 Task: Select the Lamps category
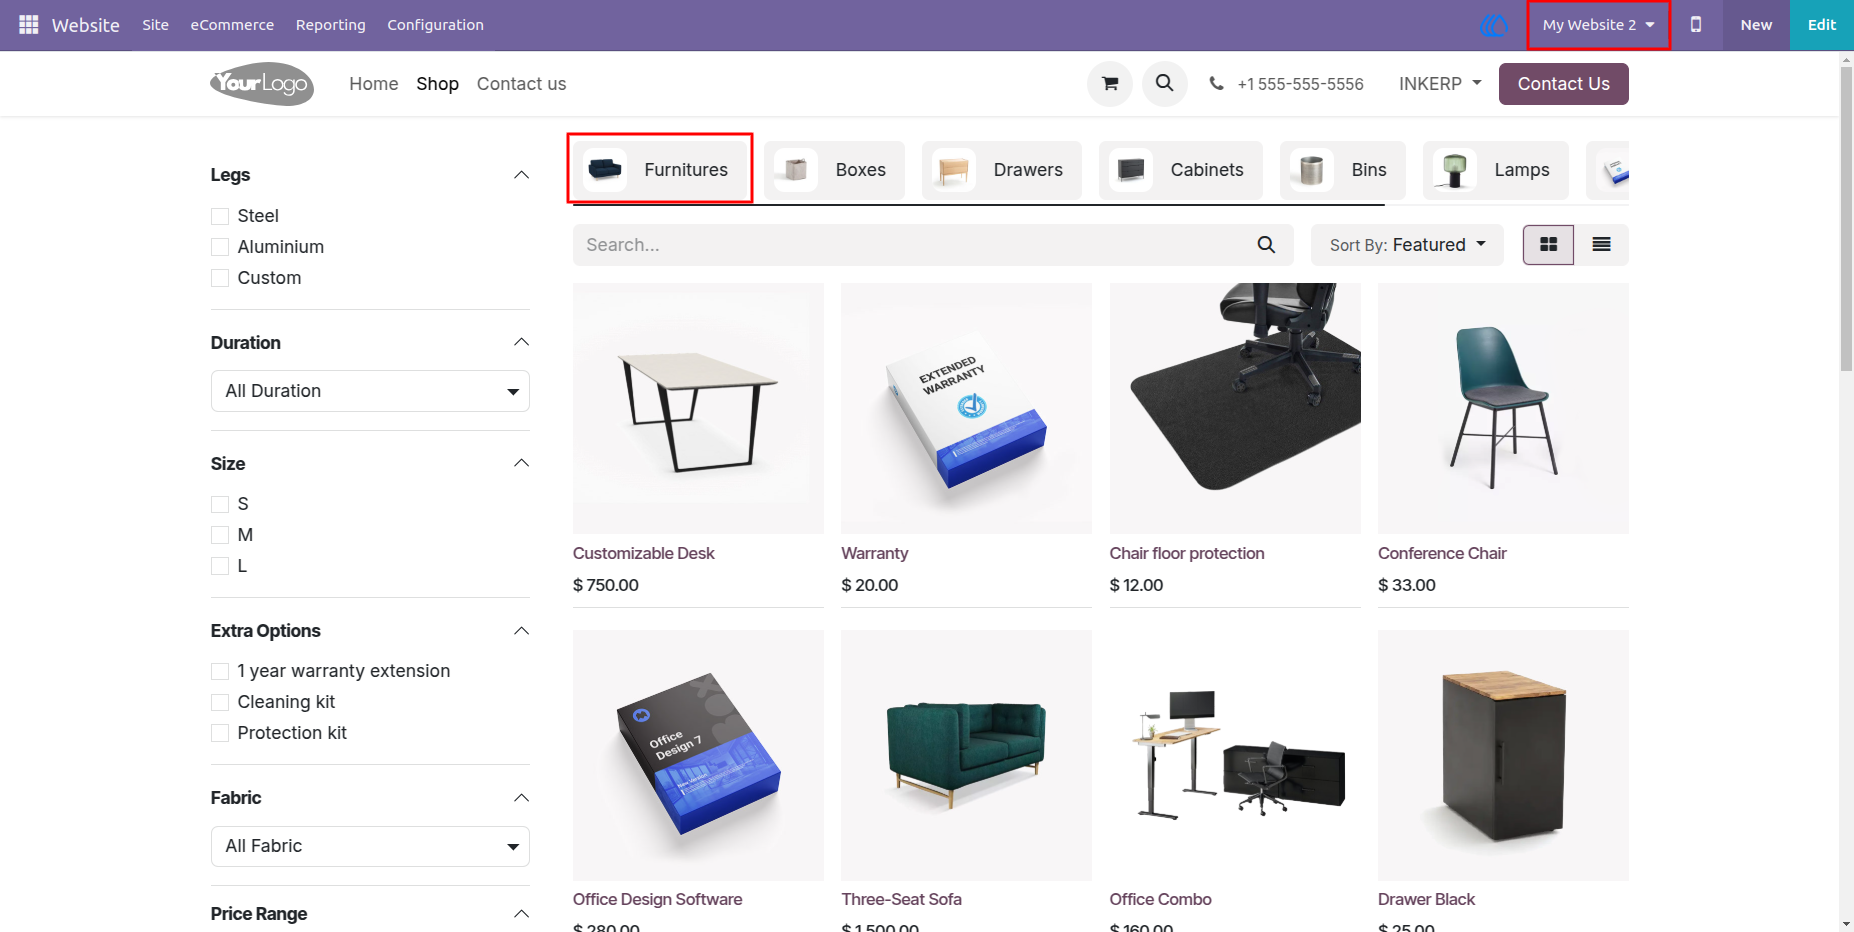click(1495, 170)
